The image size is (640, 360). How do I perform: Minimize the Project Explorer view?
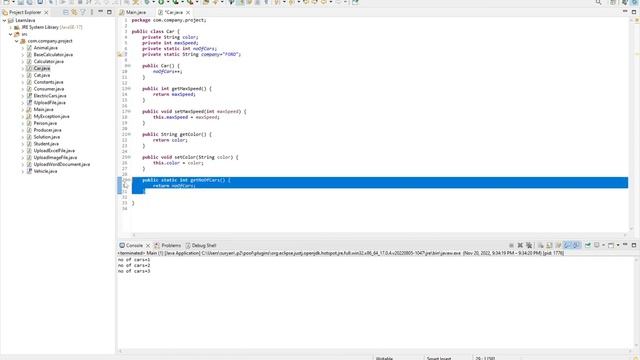[x=100, y=12]
